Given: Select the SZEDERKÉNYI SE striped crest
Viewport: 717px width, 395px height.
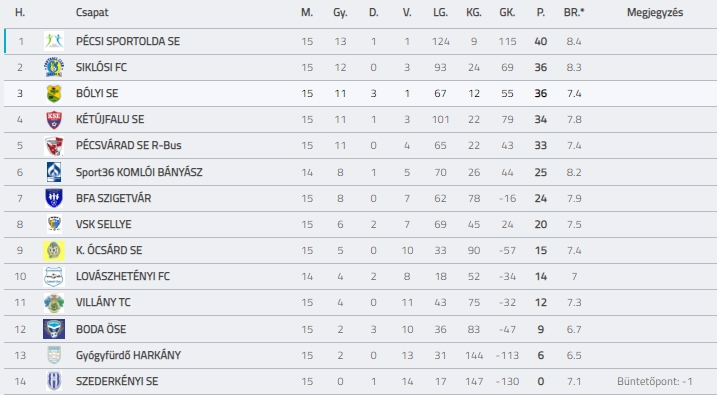Looking at the screenshot, I should pos(54,381).
